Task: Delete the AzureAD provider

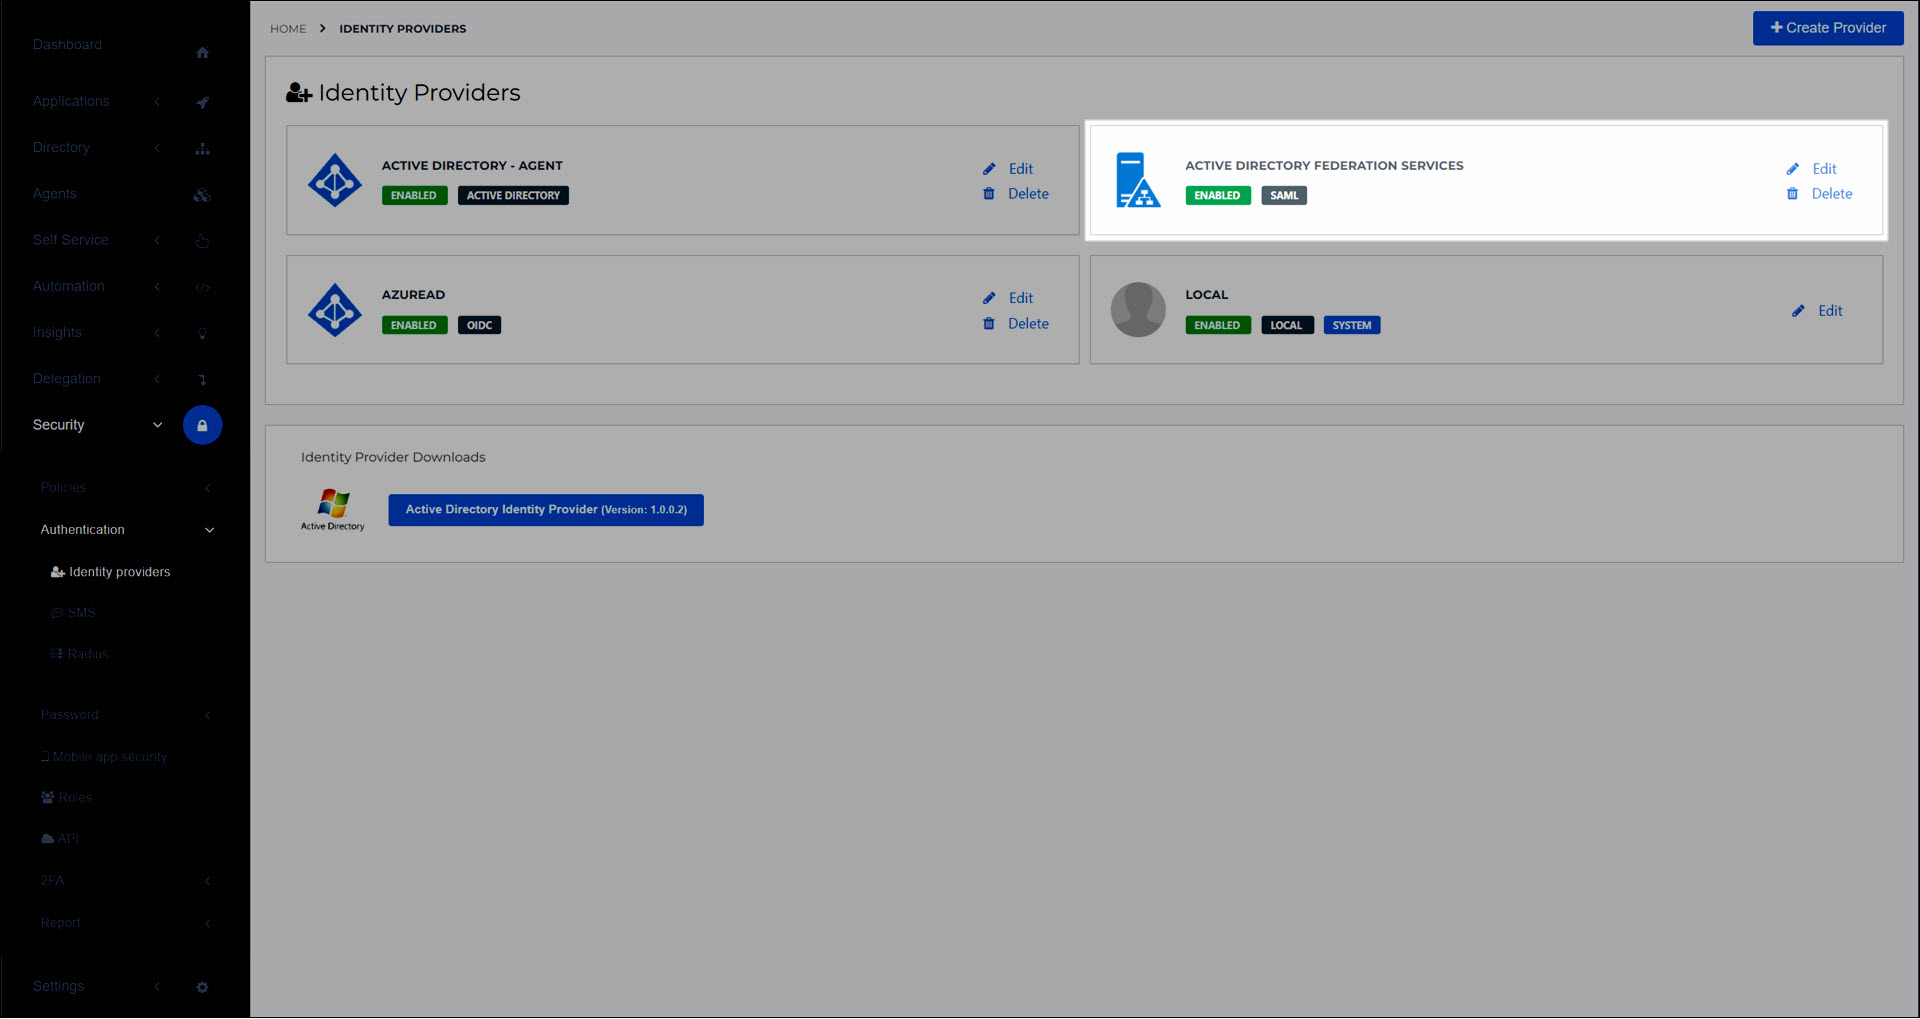Action: coord(1028,324)
